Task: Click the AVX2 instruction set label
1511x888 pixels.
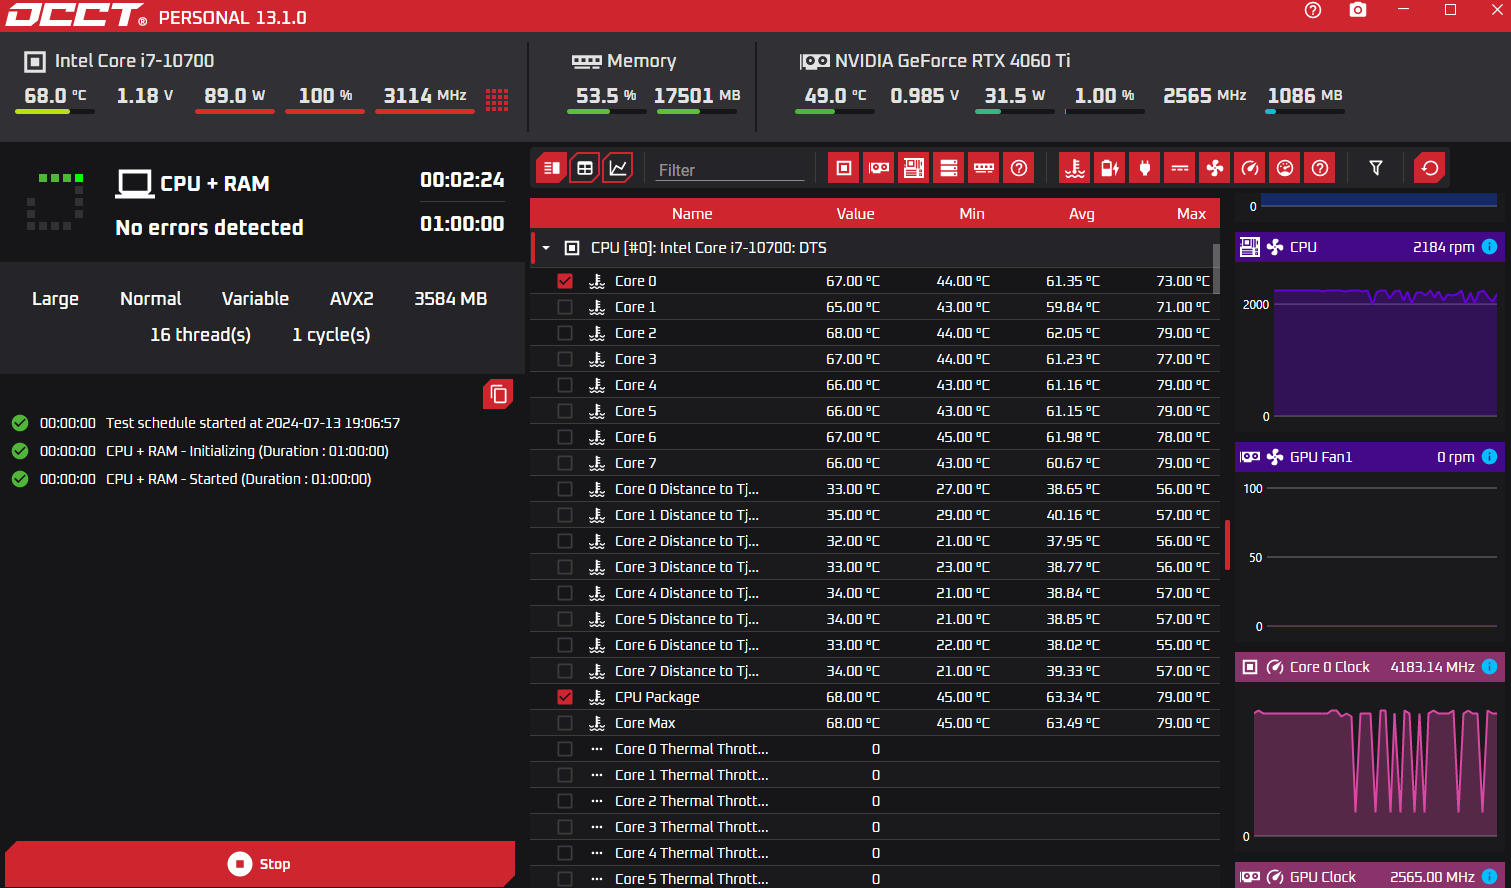Action: click(352, 299)
